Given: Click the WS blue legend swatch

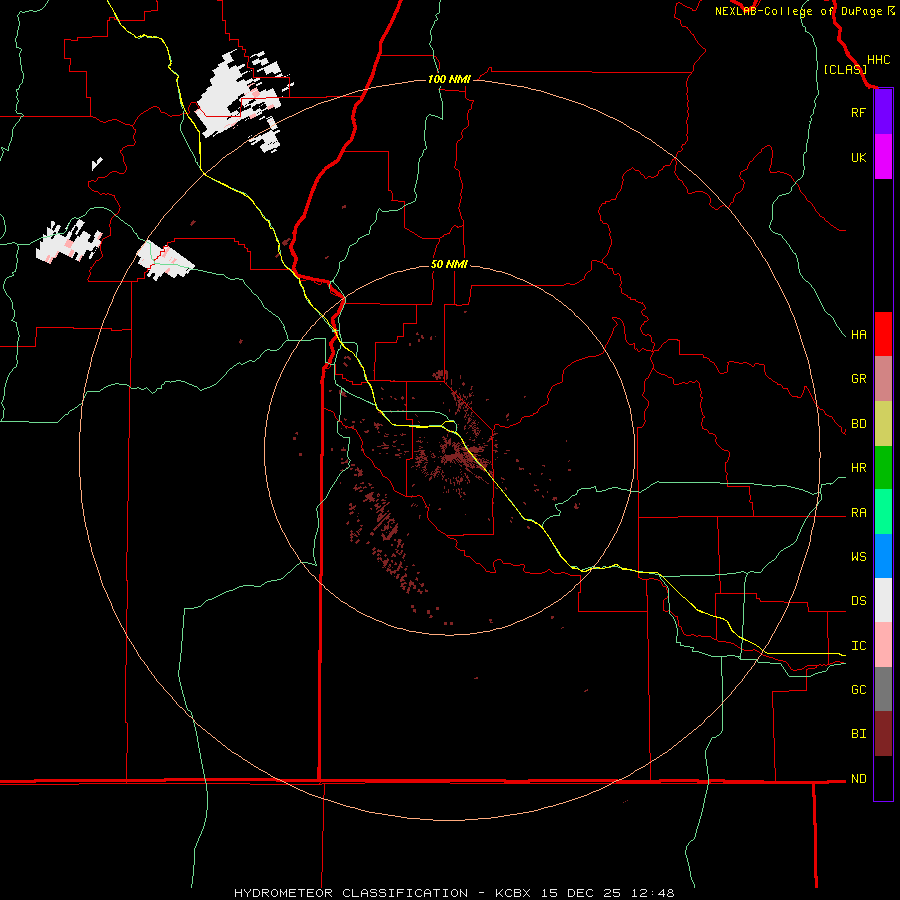Looking at the screenshot, I should click(x=883, y=556).
